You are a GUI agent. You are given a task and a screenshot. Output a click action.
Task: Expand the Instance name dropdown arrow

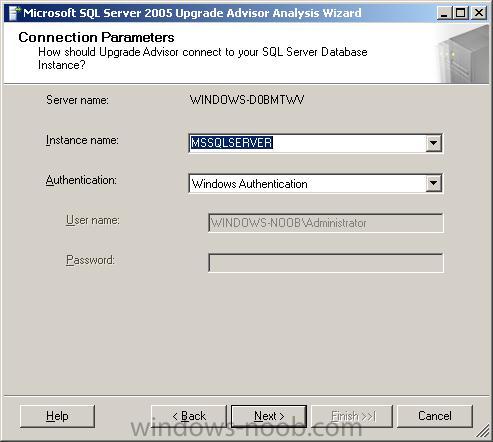tap(433, 143)
